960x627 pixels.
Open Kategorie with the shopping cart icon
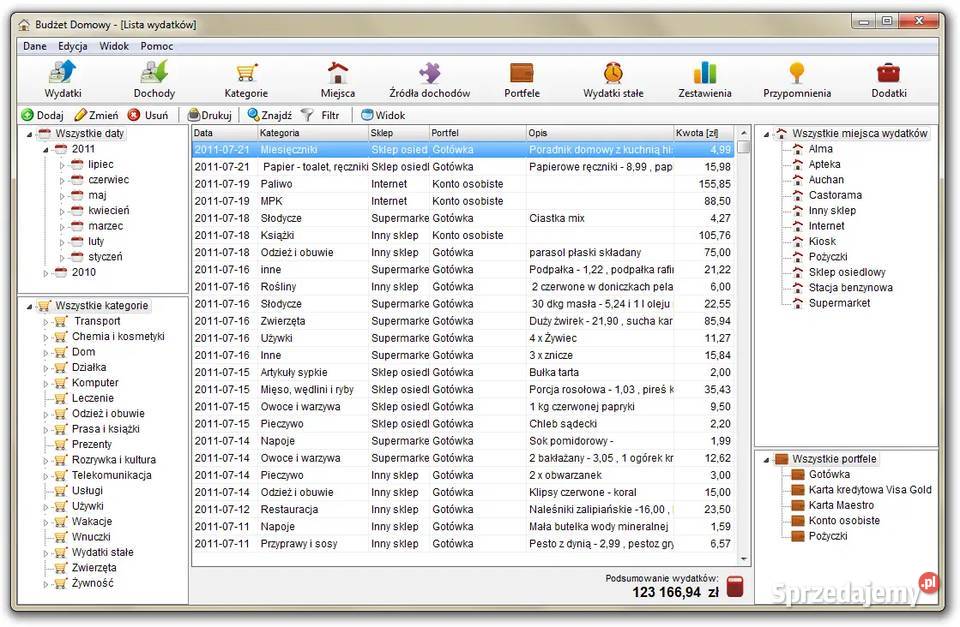[x=246, y=79]
